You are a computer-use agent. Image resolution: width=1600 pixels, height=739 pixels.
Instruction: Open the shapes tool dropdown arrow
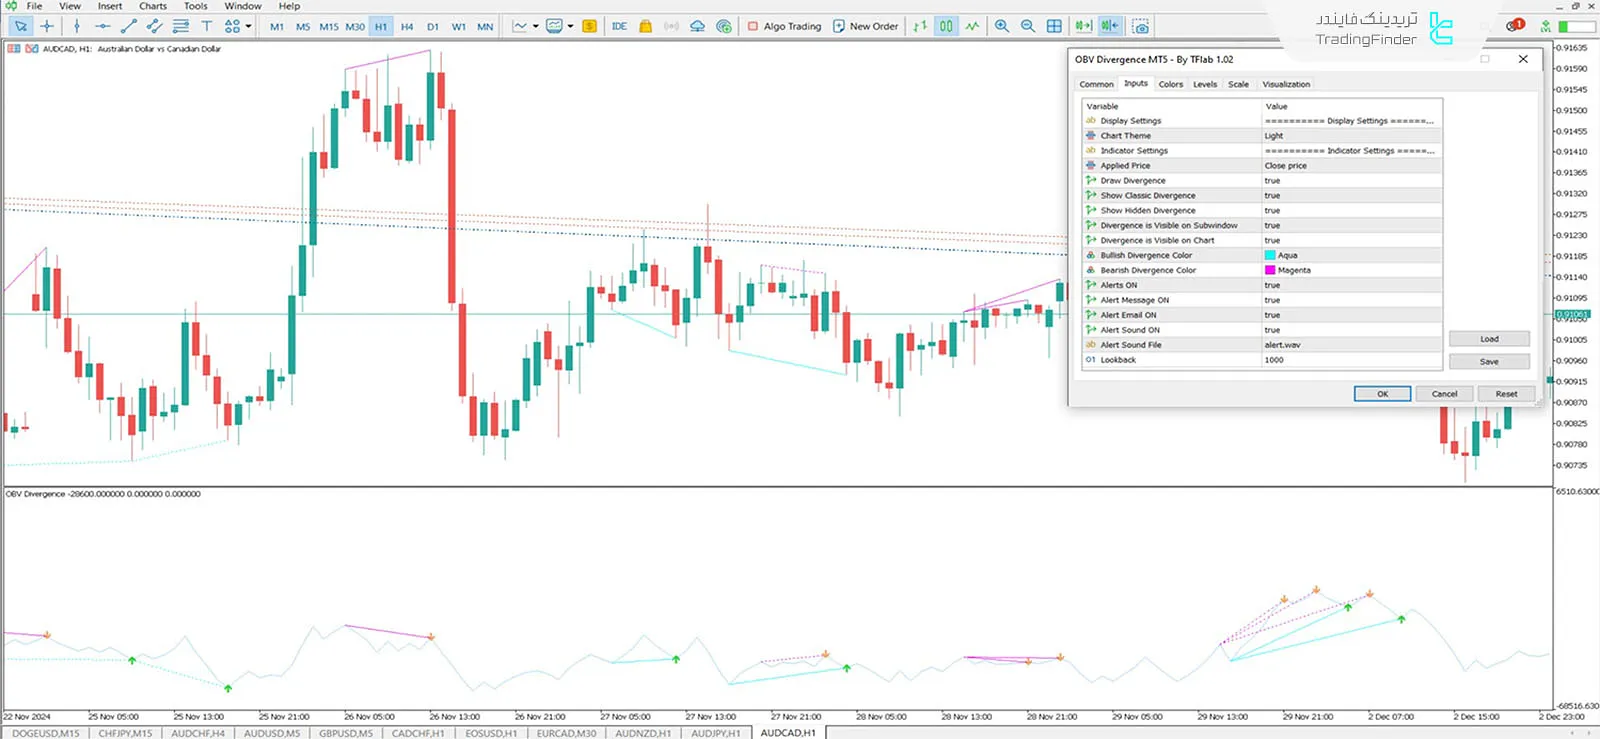pos(248,27)
